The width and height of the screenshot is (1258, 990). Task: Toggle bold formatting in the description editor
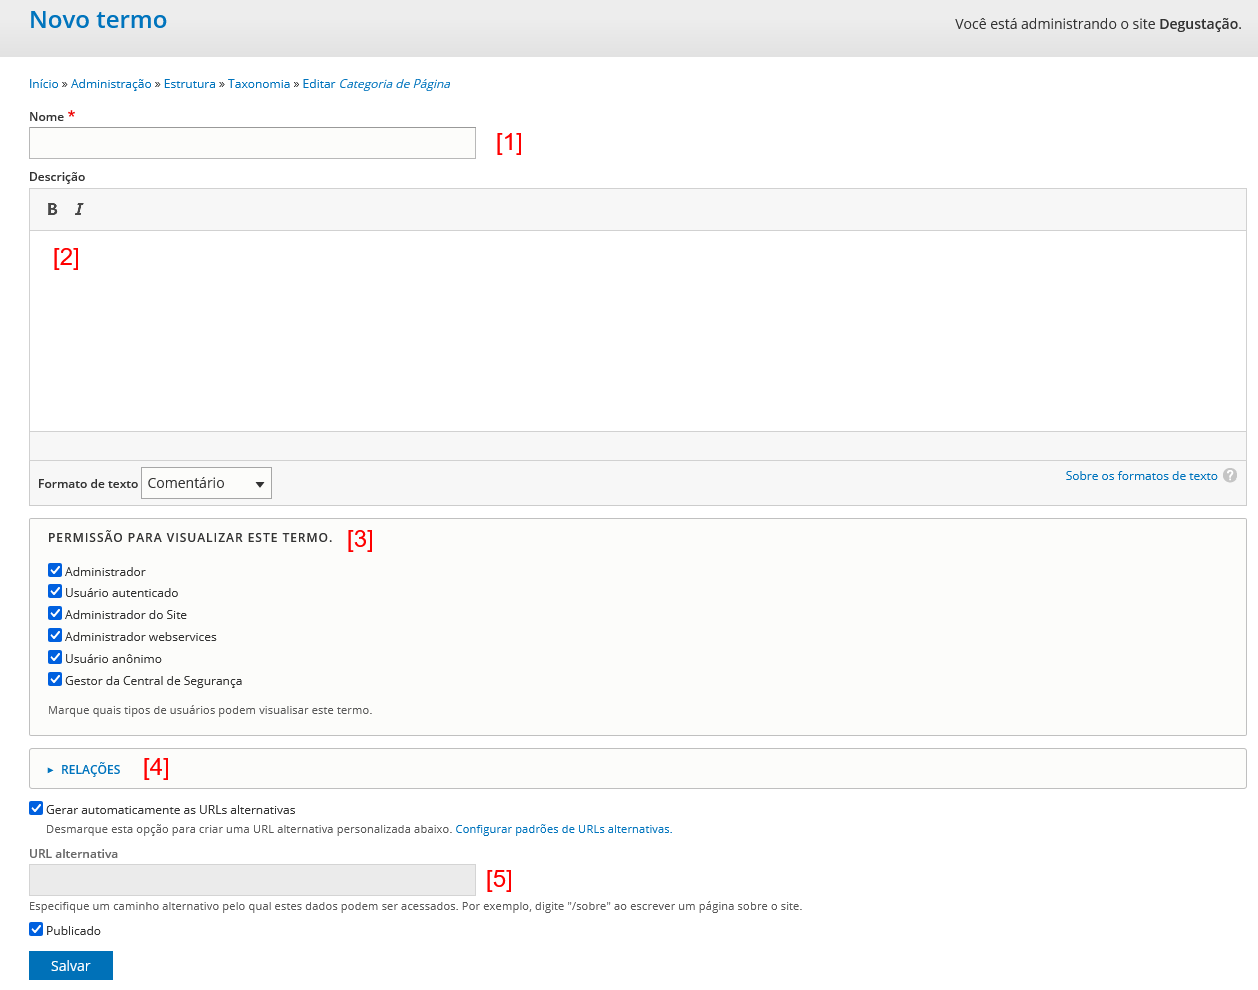53,209
